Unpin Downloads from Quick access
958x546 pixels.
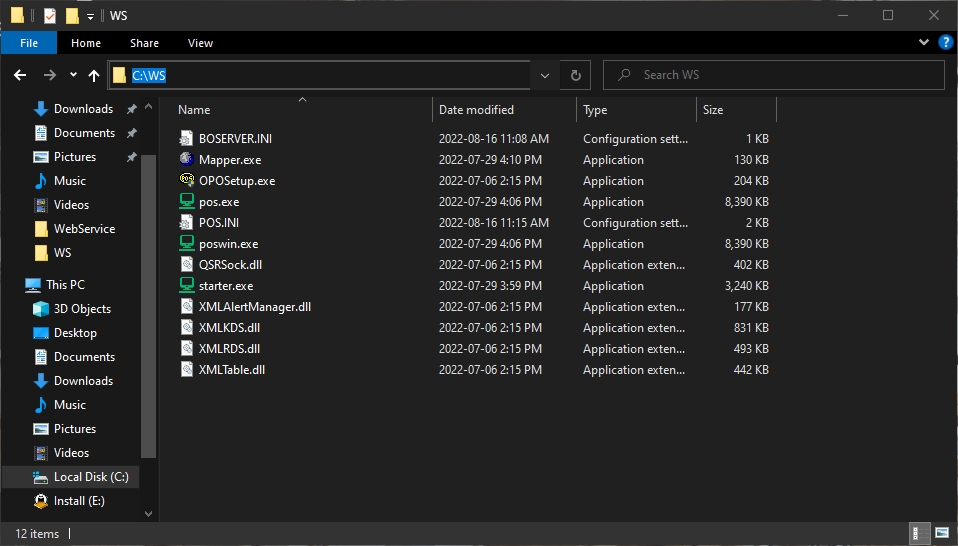click(x=131, y=109)
